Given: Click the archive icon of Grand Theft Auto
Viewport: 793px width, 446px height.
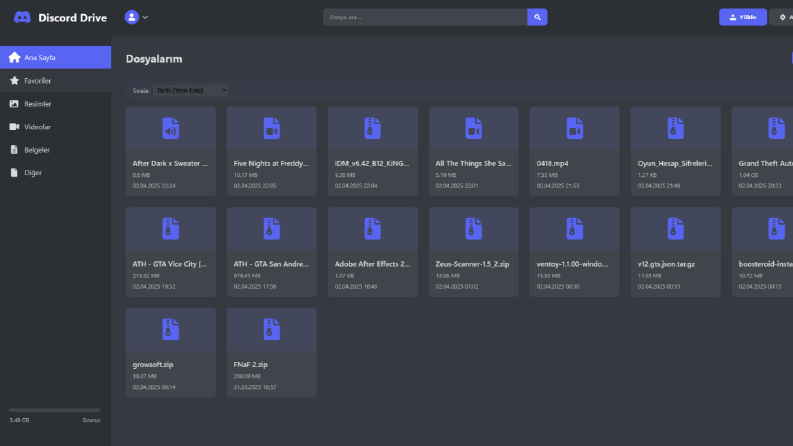Looking at the screenshot, I should [x=776, y=128].
